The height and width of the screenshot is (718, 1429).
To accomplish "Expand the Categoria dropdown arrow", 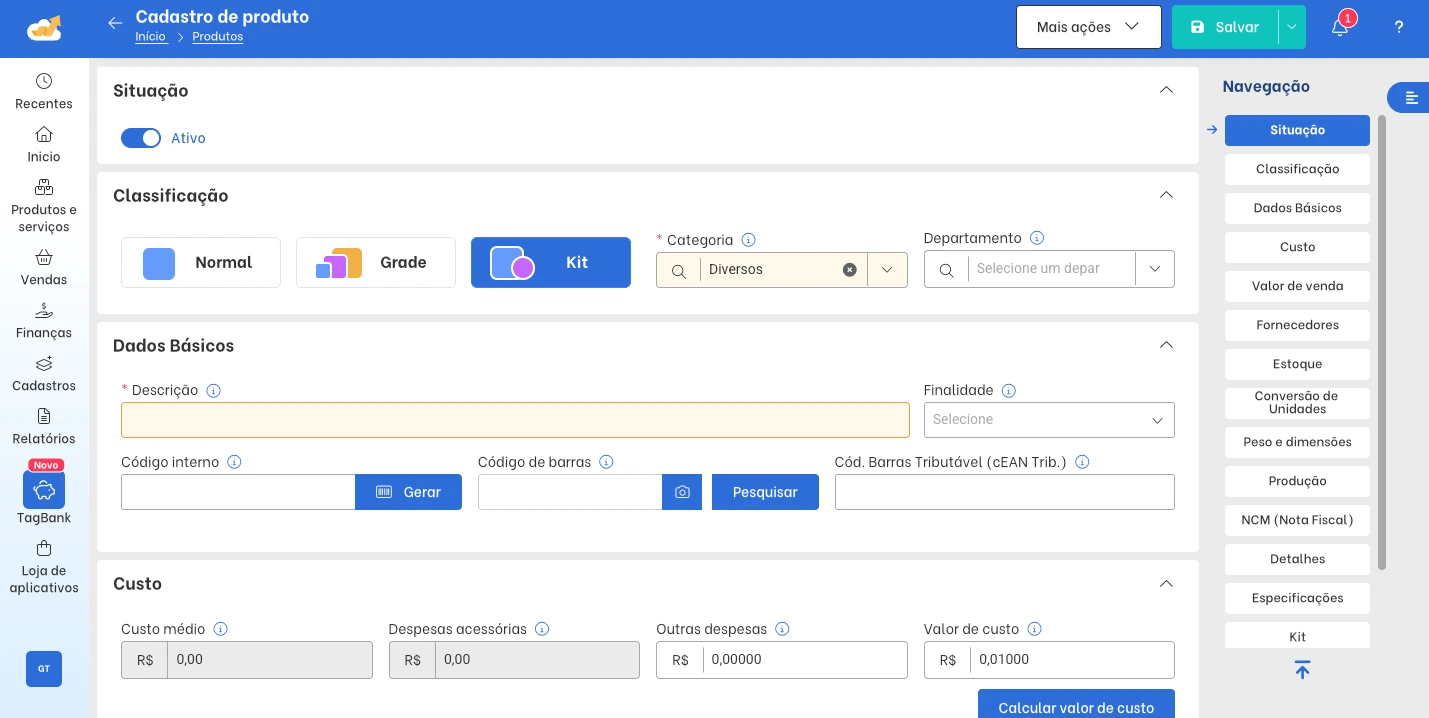I will (887, 270).
